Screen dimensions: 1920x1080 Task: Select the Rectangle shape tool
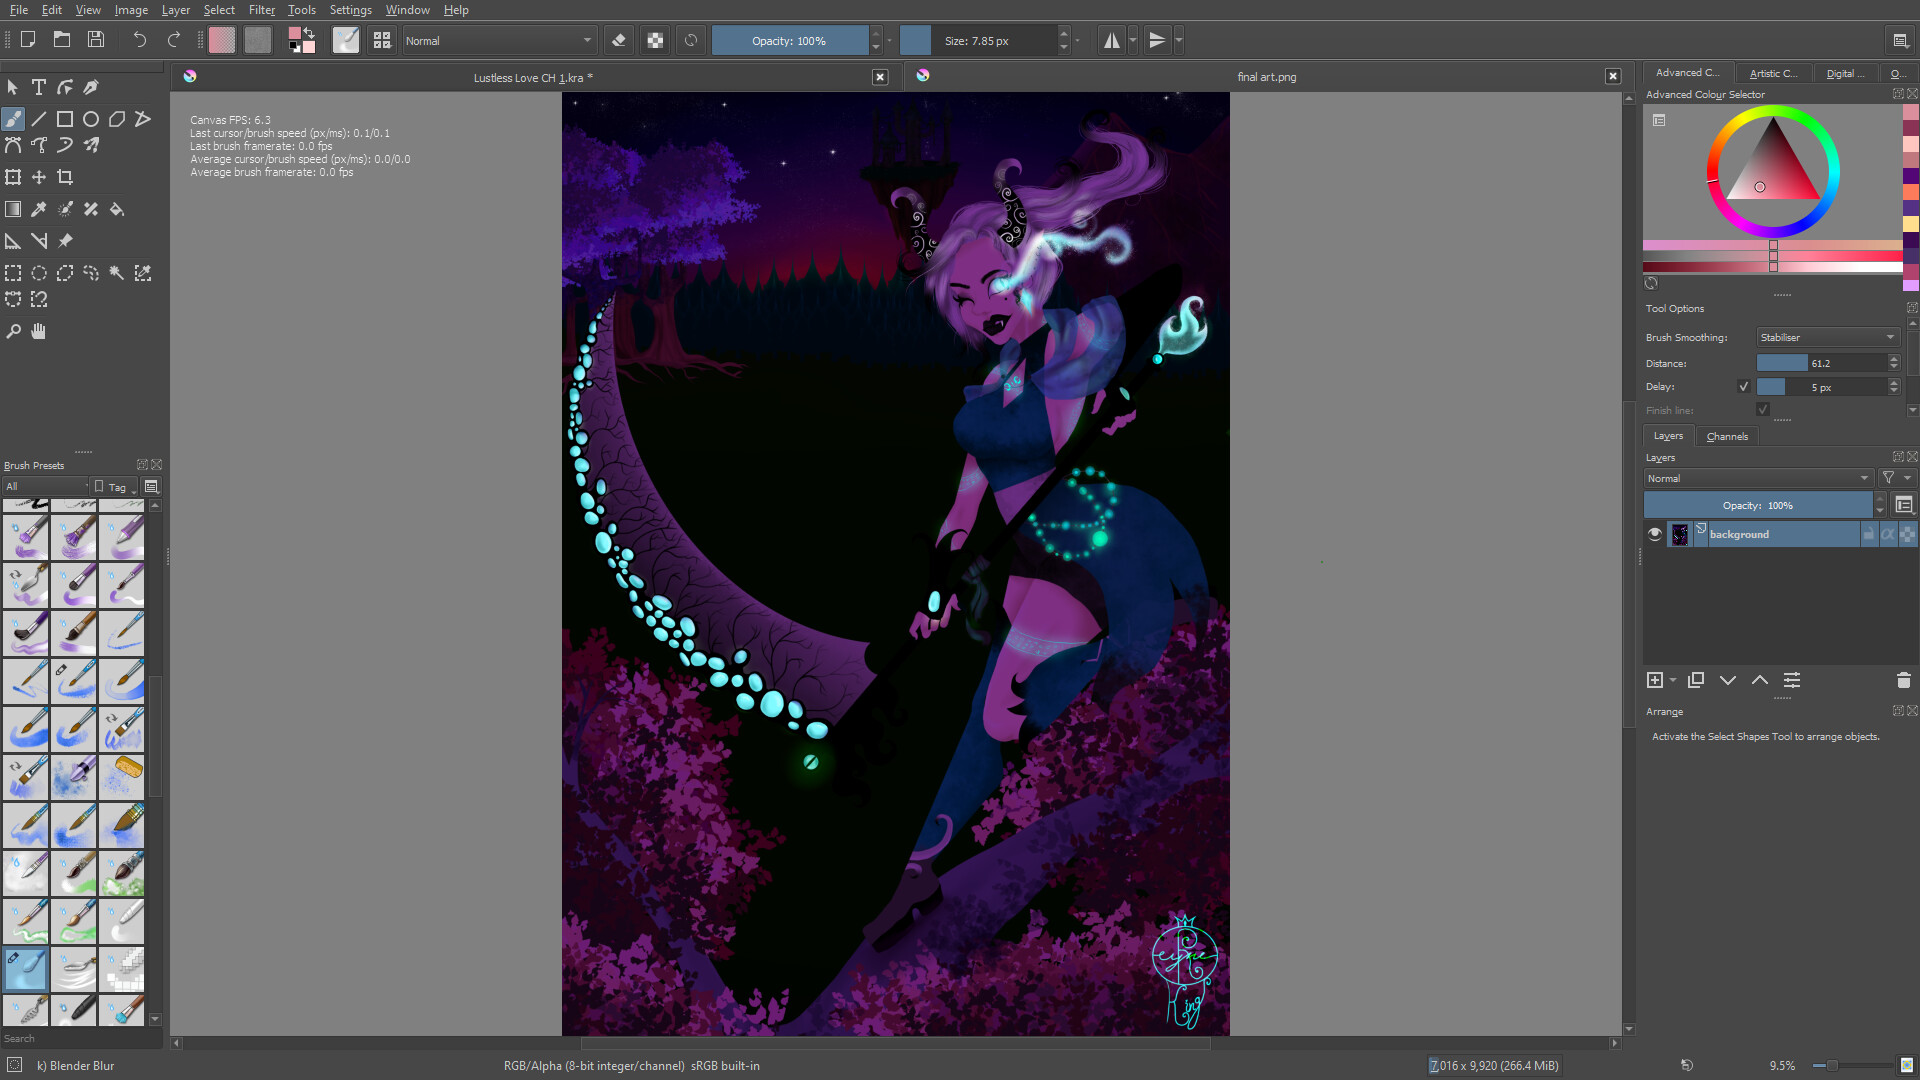pyautogui.click(x=65, y=119)
